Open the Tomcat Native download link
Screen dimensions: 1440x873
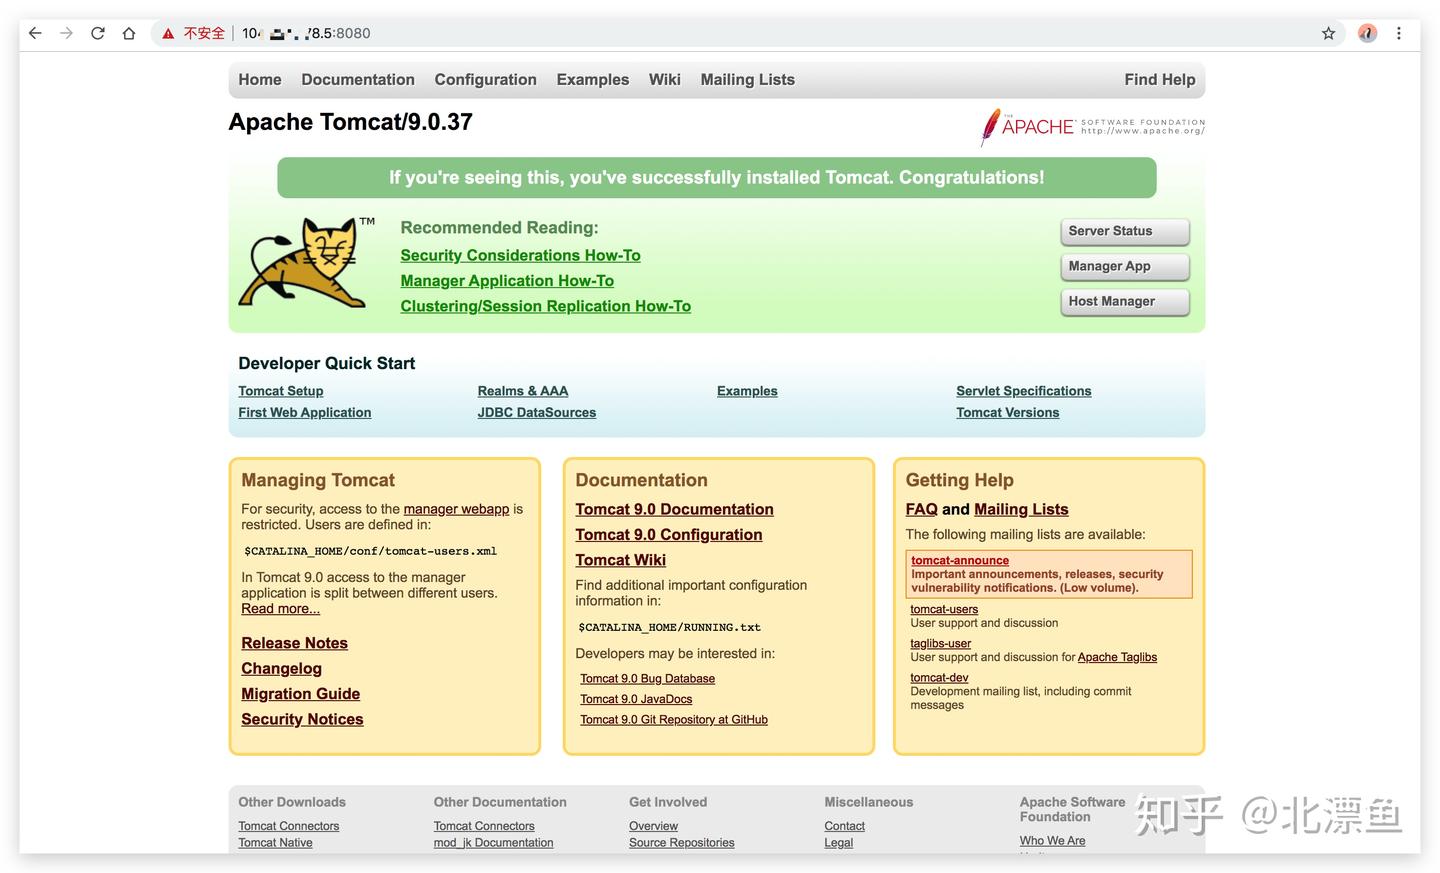click(x=275, y=843)
